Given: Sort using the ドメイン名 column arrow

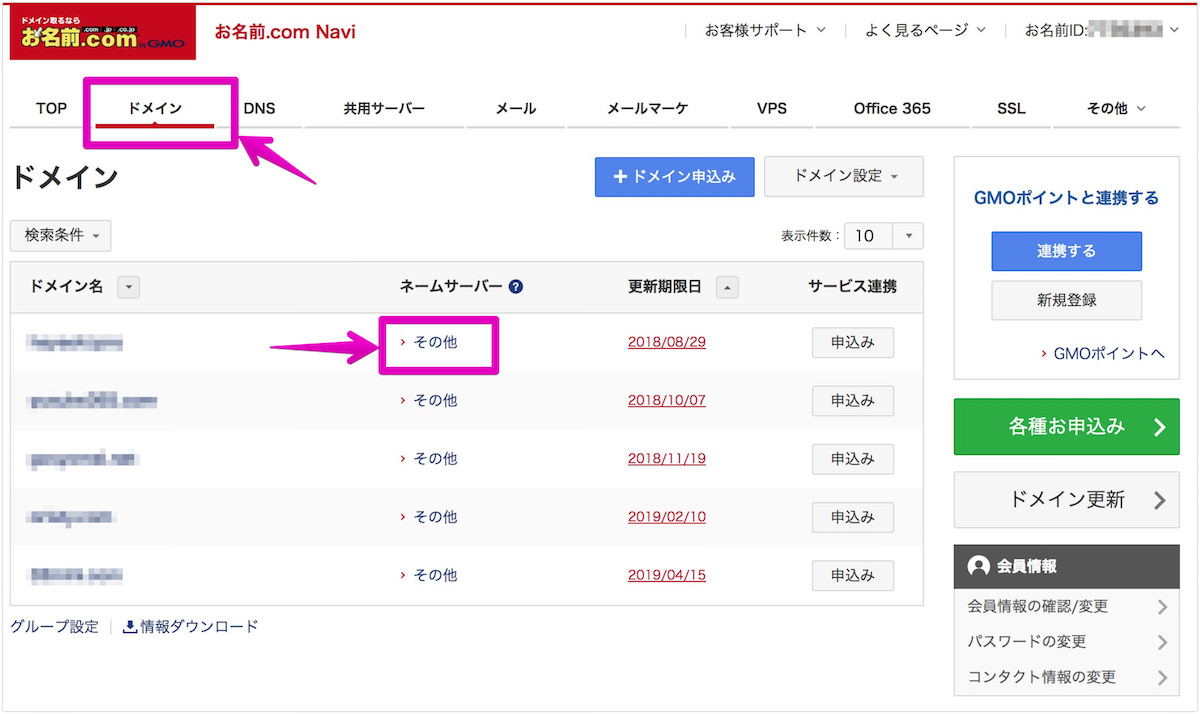Looking at the screenshot, I should [128, 287].
